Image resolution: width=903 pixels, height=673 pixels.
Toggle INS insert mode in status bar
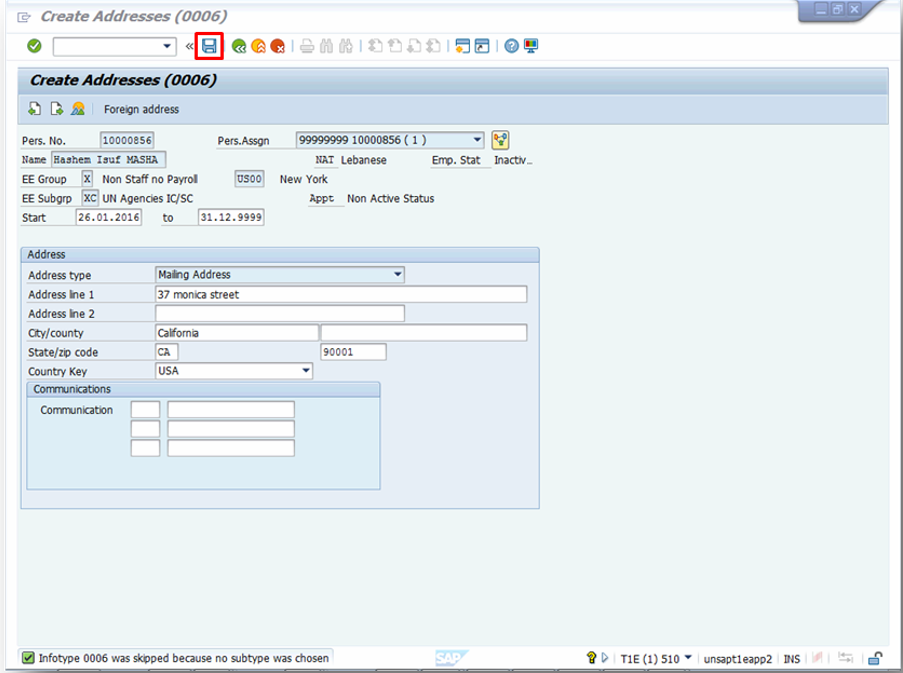point(791,658)
